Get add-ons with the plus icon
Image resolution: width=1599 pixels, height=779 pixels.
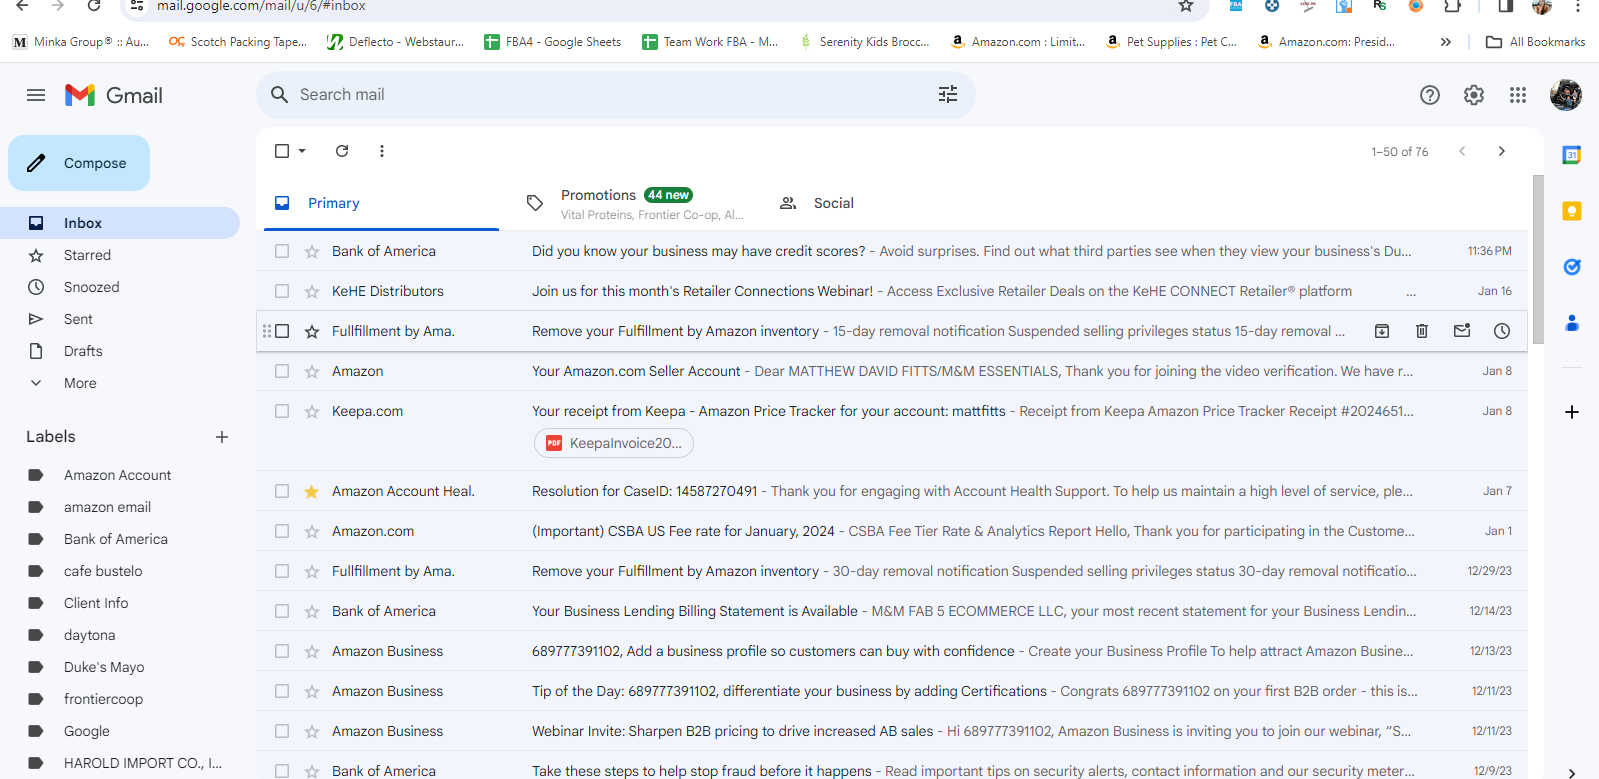pos(1572,412)
